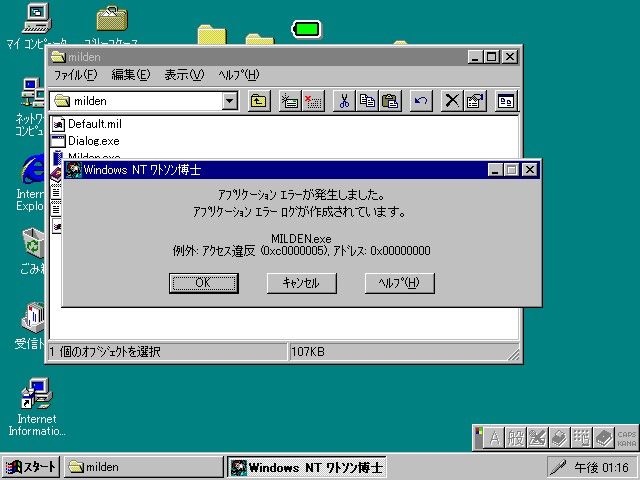Viewport: 640px width, 480px height.
Task: Click the status bar object selection text
Action: point(105,351)
